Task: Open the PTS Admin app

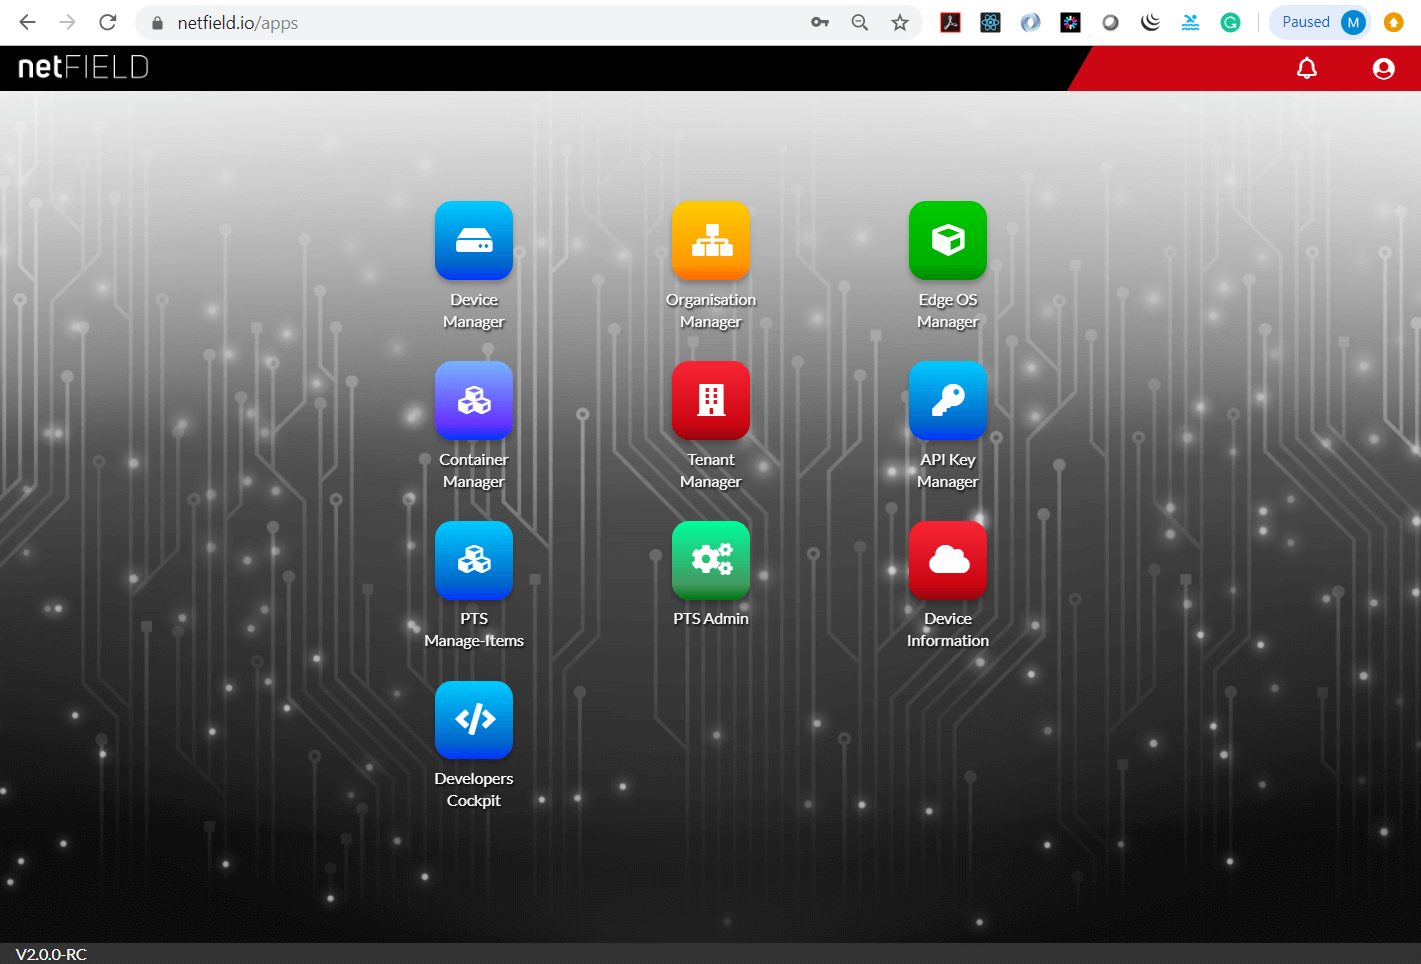Action: coord(711,561)
